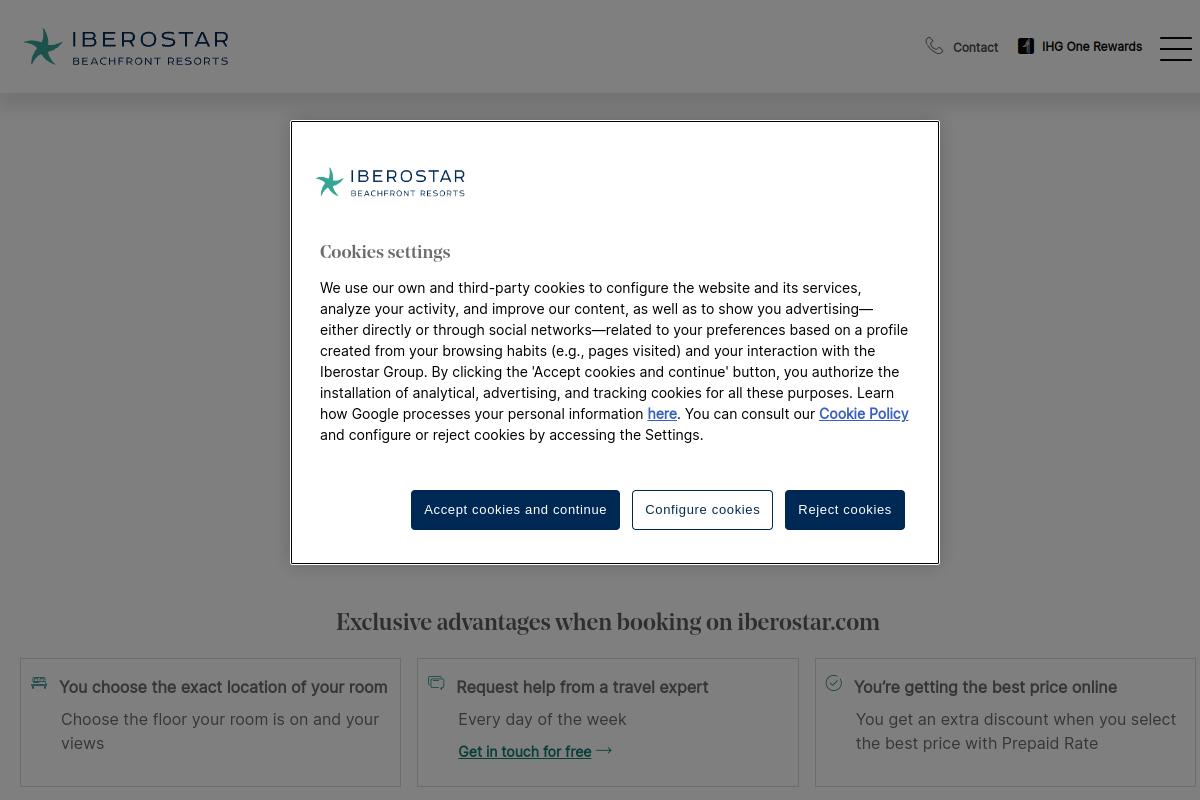Click the phone icon beside Contact

934,46
